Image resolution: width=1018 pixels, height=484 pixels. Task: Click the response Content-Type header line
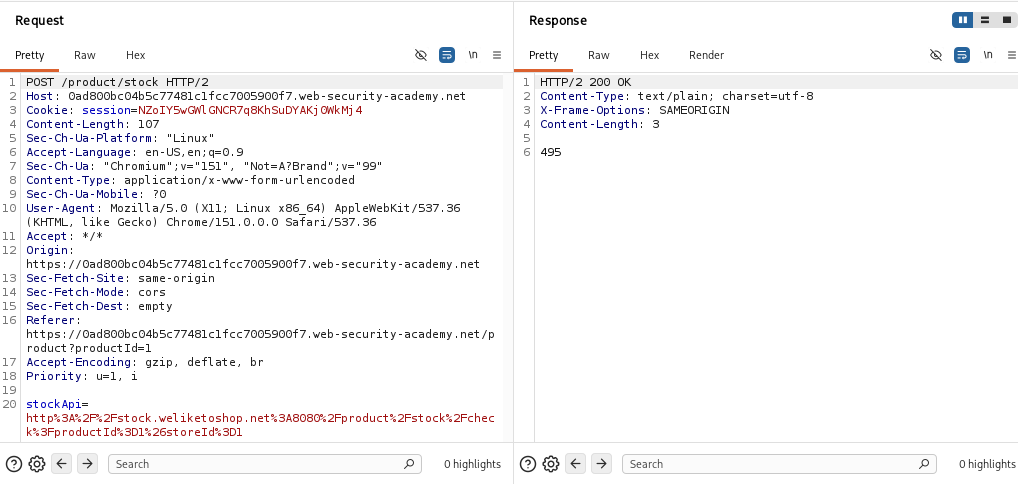point(677,96)
